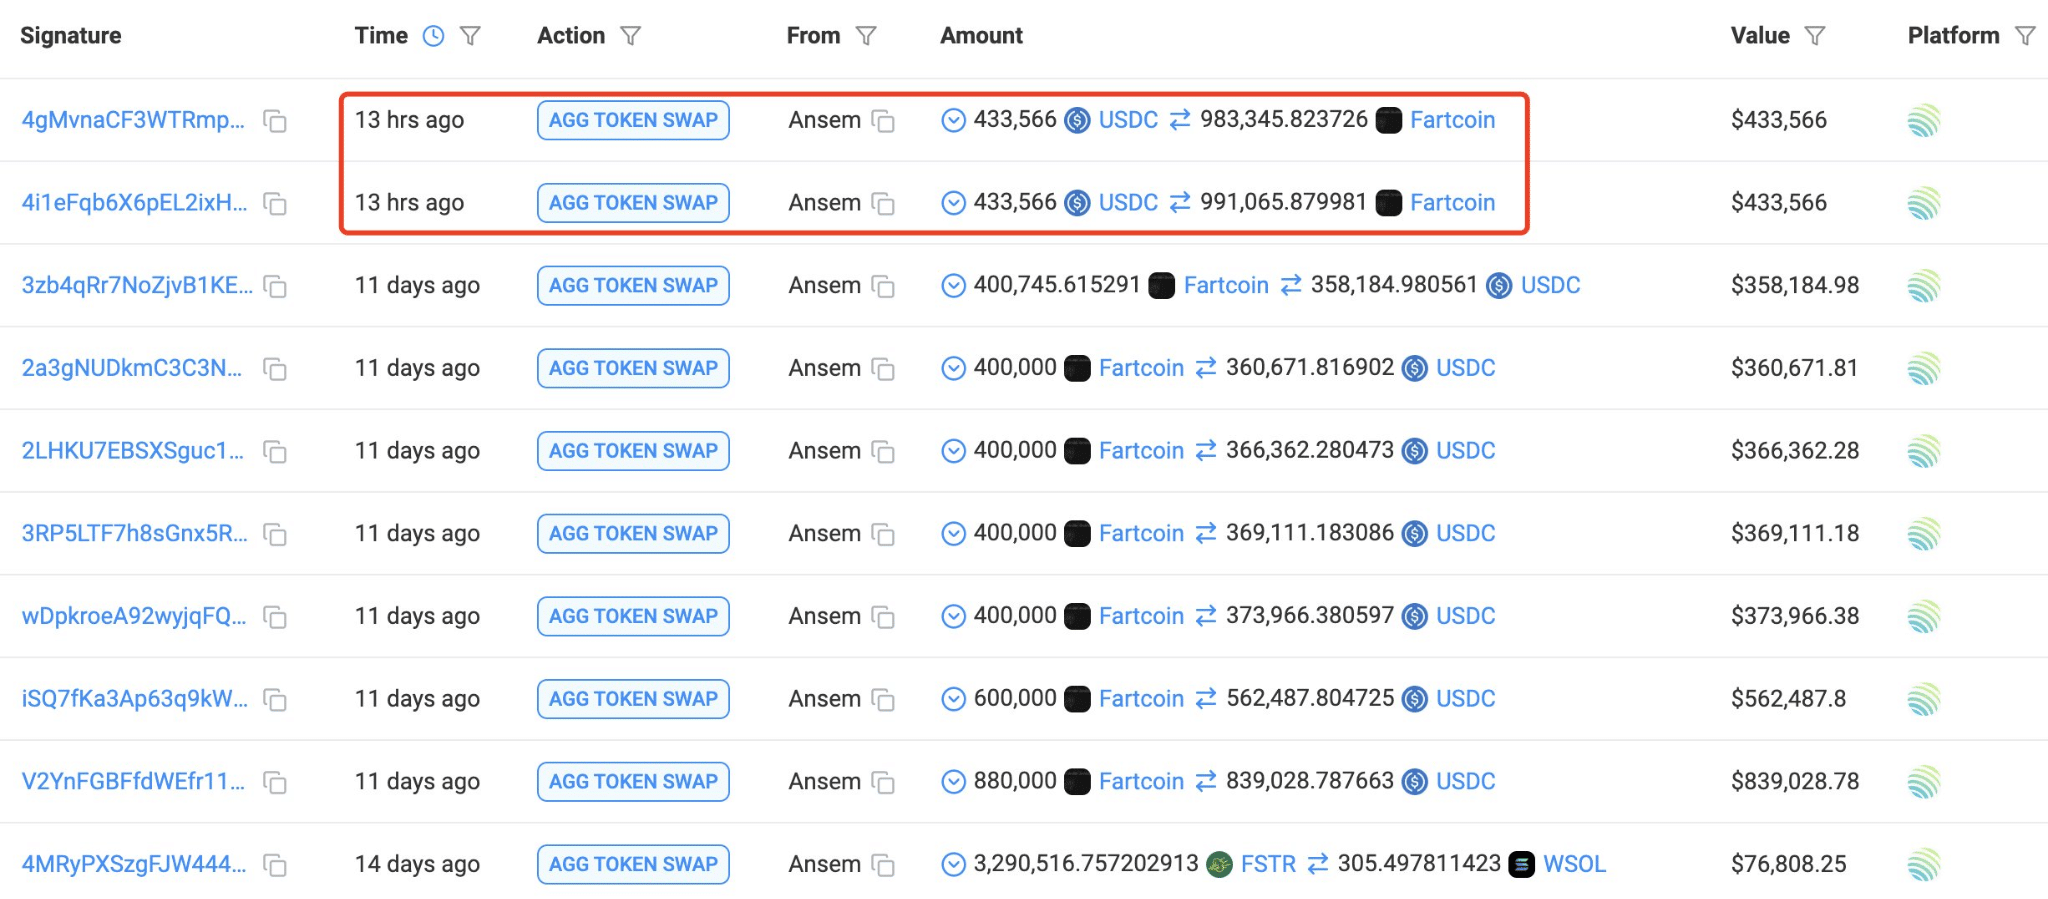Image resolution: width=2048 pixels, height=899 pixels.
Task: Click the WSOL token link
Action: click(x=1574, y=864)
